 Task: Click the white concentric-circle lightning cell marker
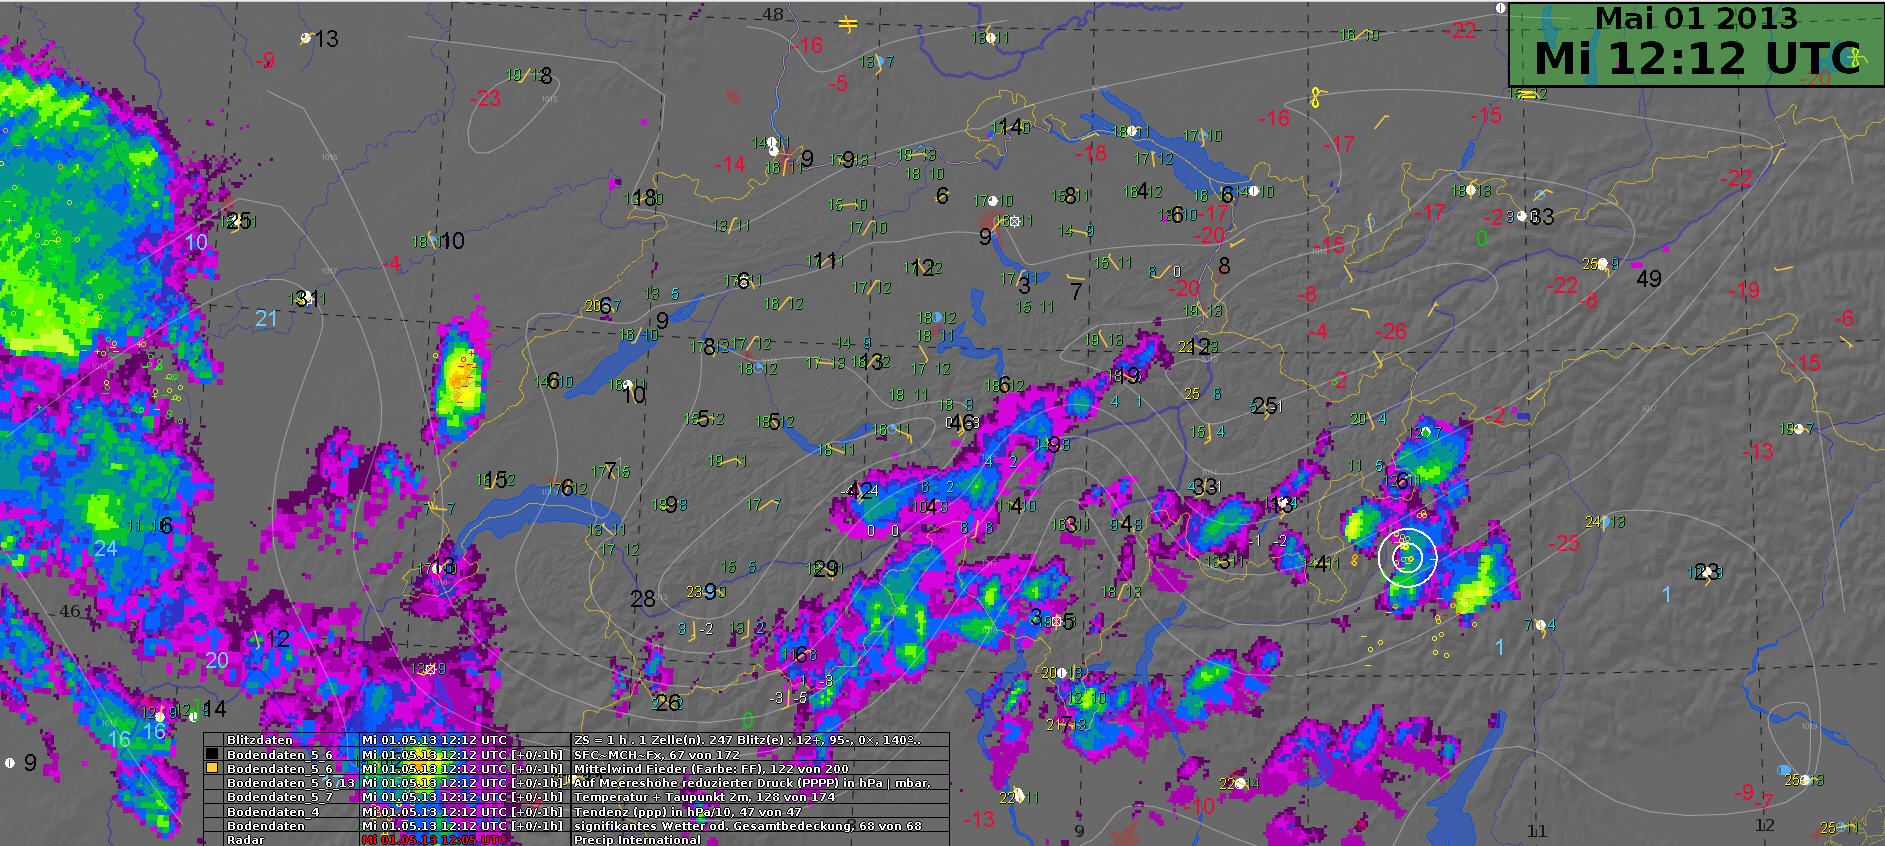pos(1406,557)
